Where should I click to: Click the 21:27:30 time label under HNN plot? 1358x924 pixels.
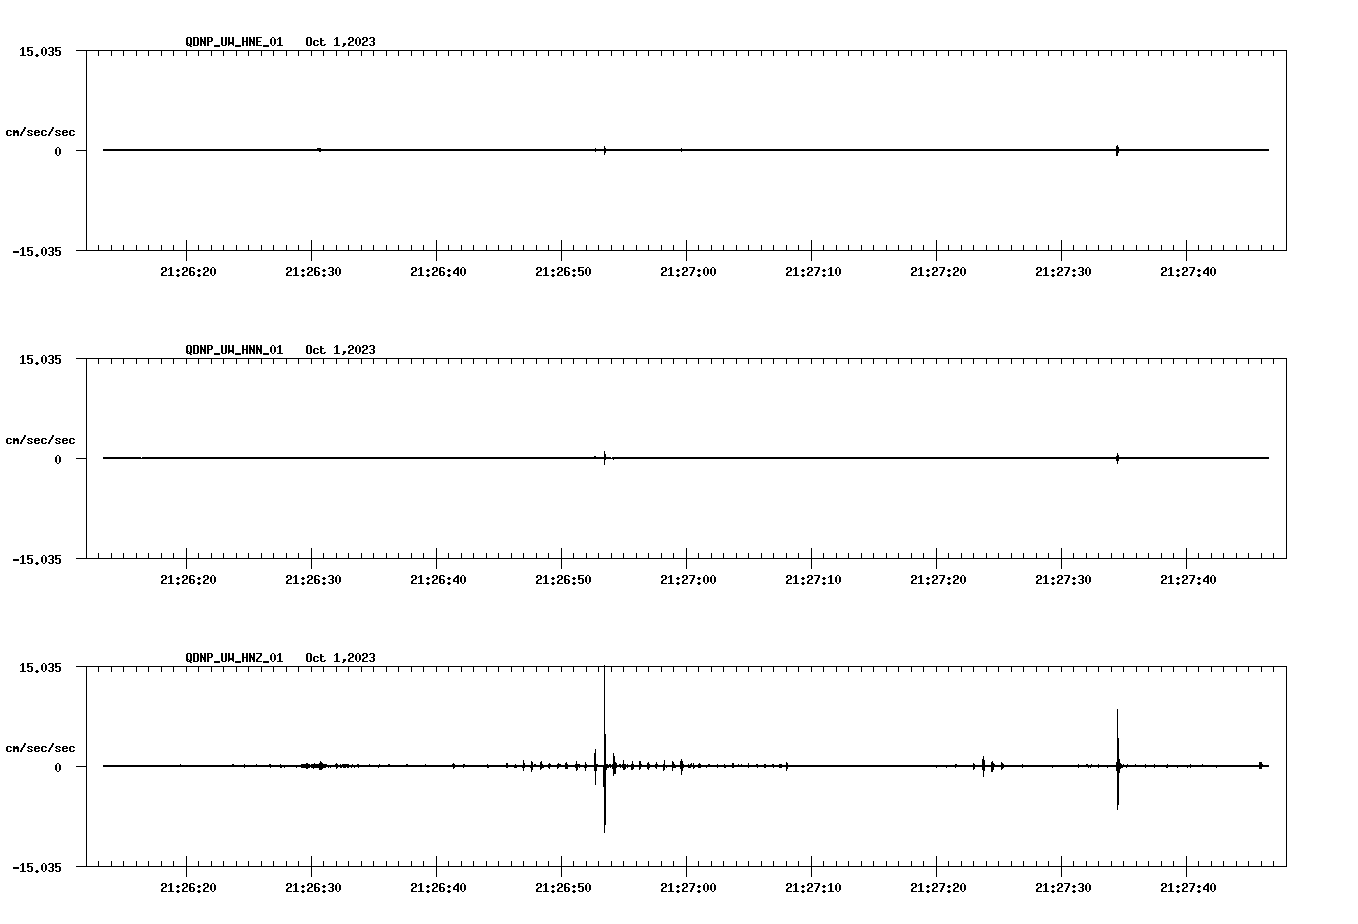click(x=1063, y=580)
